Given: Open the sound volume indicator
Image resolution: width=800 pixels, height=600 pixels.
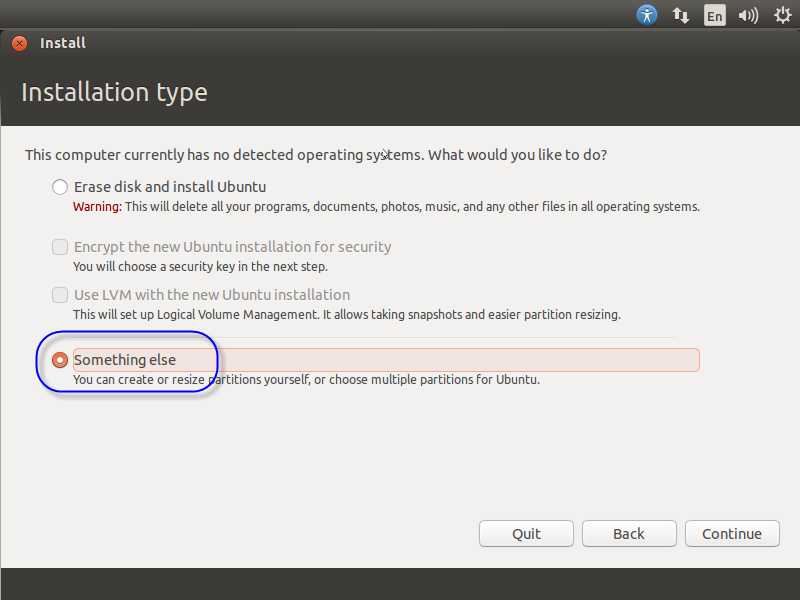Looking at the screenshot, I should (x=748, y=15).
